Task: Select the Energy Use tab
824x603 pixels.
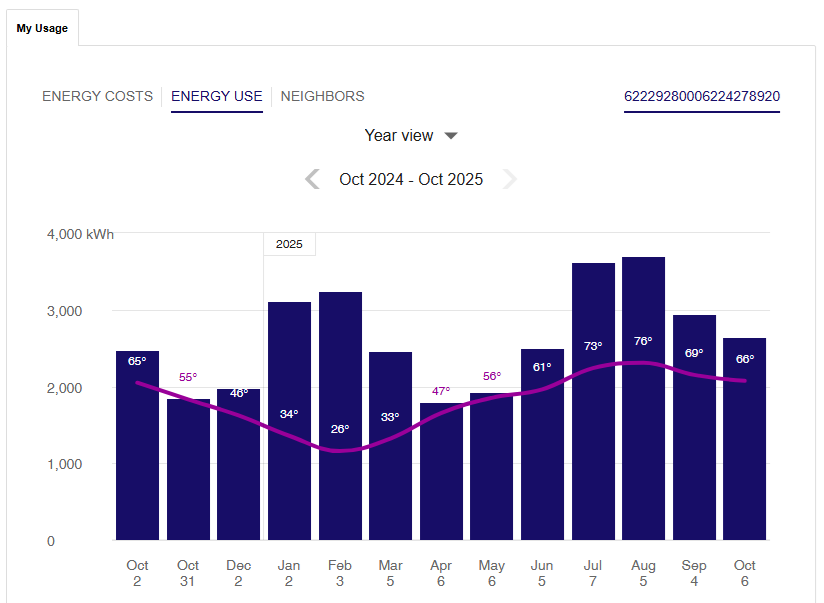Action: [217, 97]
